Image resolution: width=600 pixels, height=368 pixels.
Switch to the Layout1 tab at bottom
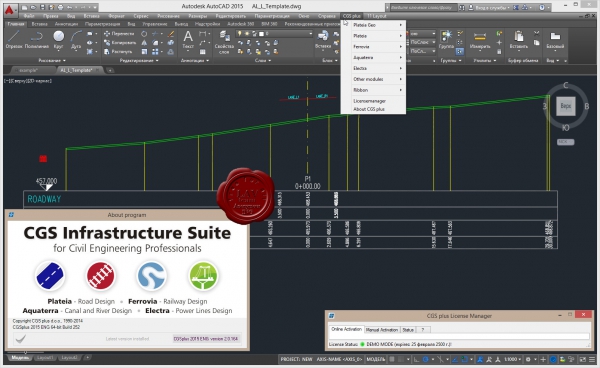coord(45,358)
